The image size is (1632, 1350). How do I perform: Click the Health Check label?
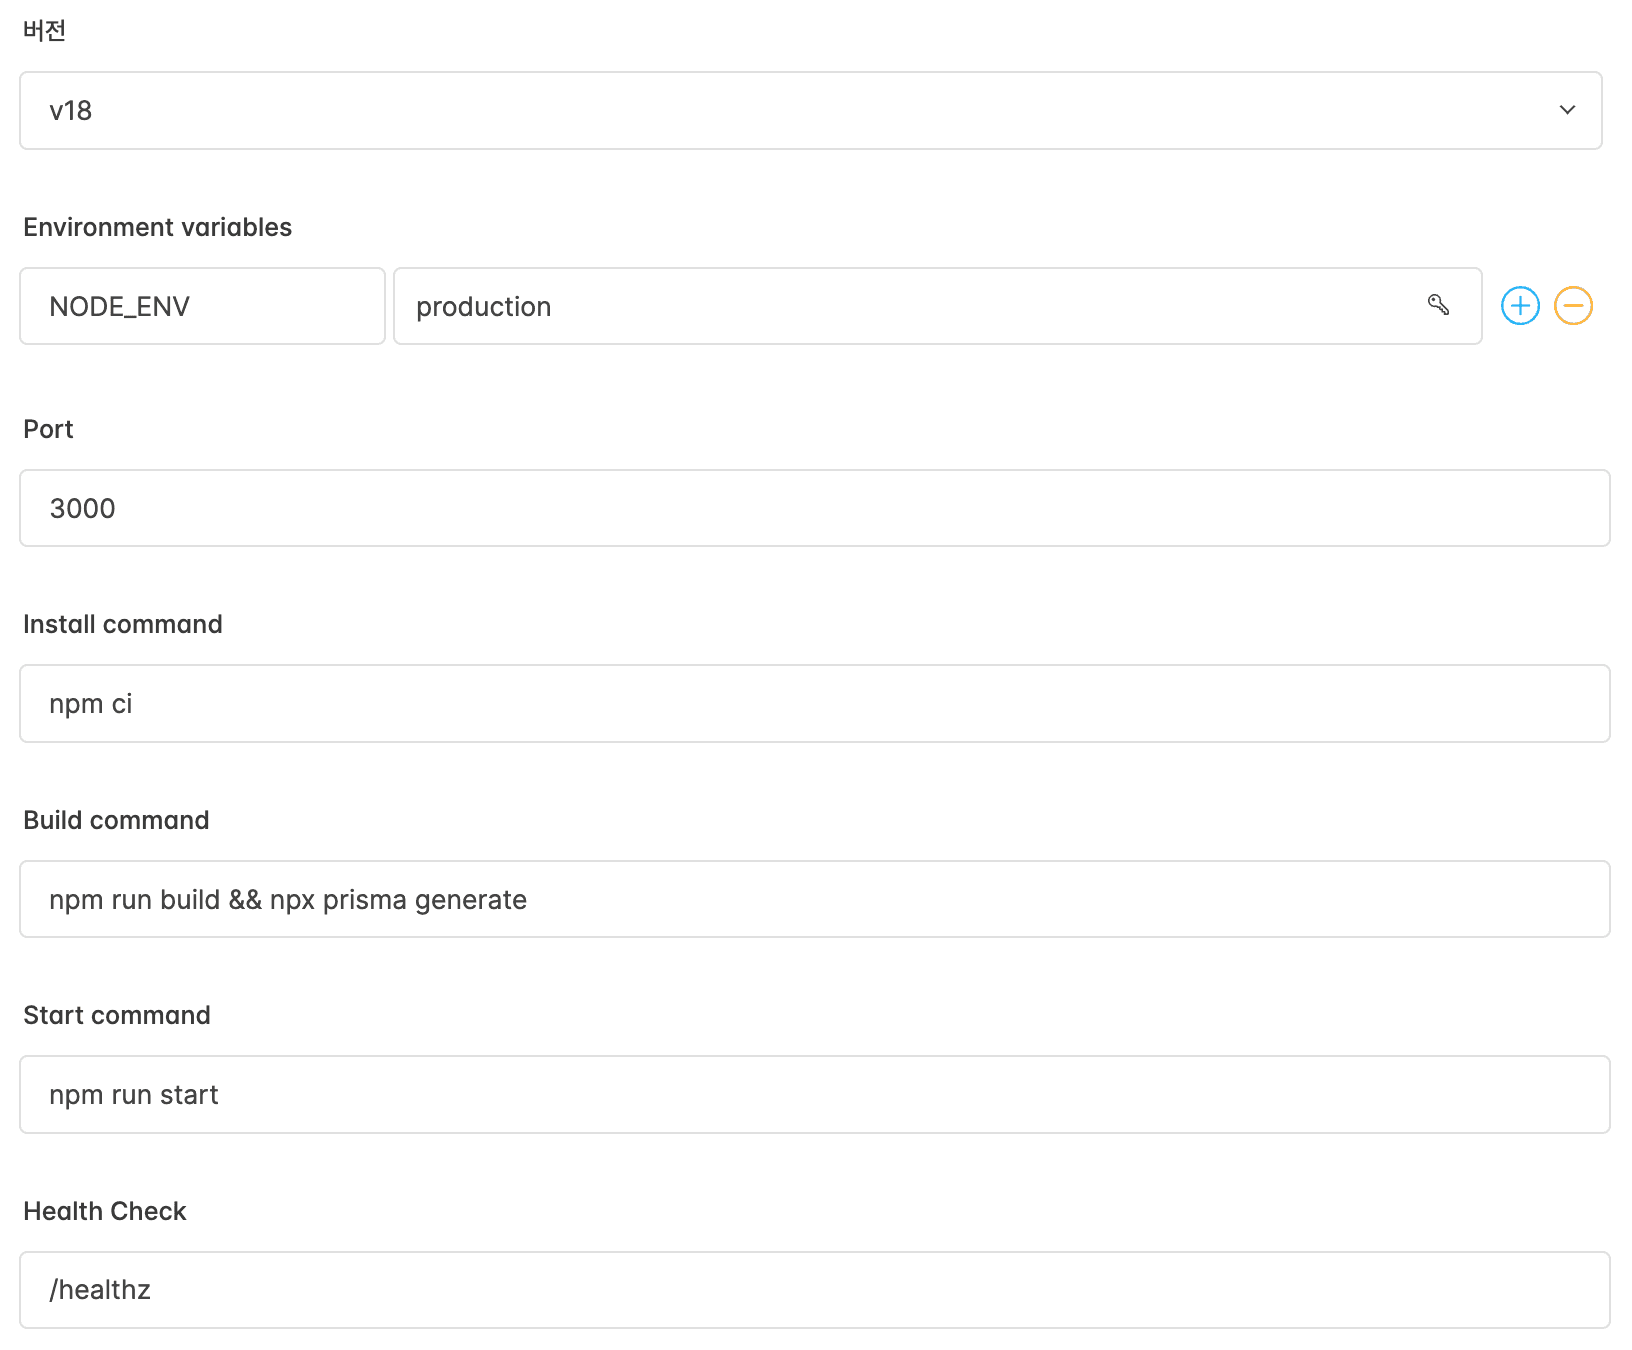[x=105, y=1211]
